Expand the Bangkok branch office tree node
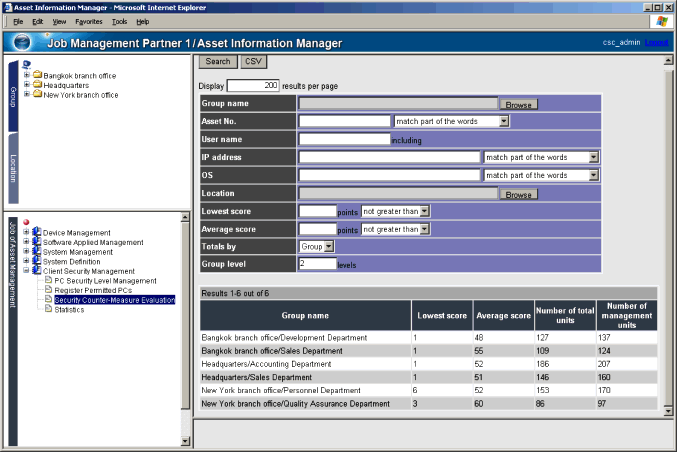 26,75
